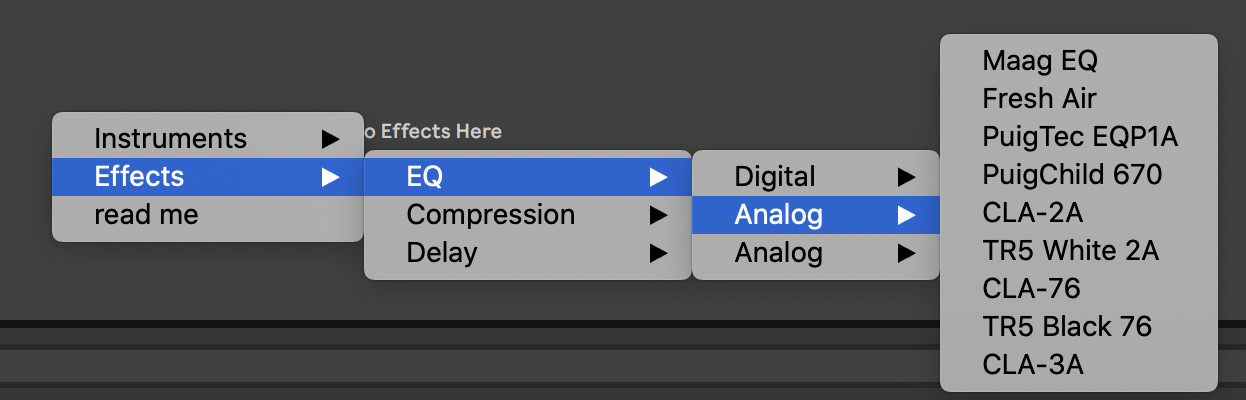Viewport: 1246px width, 400px height.
Task: Select the Fresh Air plugin
Action: tap(1039, 99)
